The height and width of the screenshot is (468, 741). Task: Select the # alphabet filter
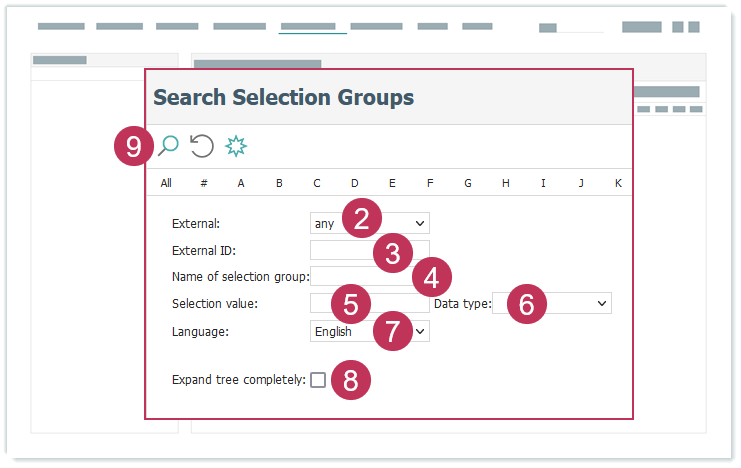[x=203, y=183]
